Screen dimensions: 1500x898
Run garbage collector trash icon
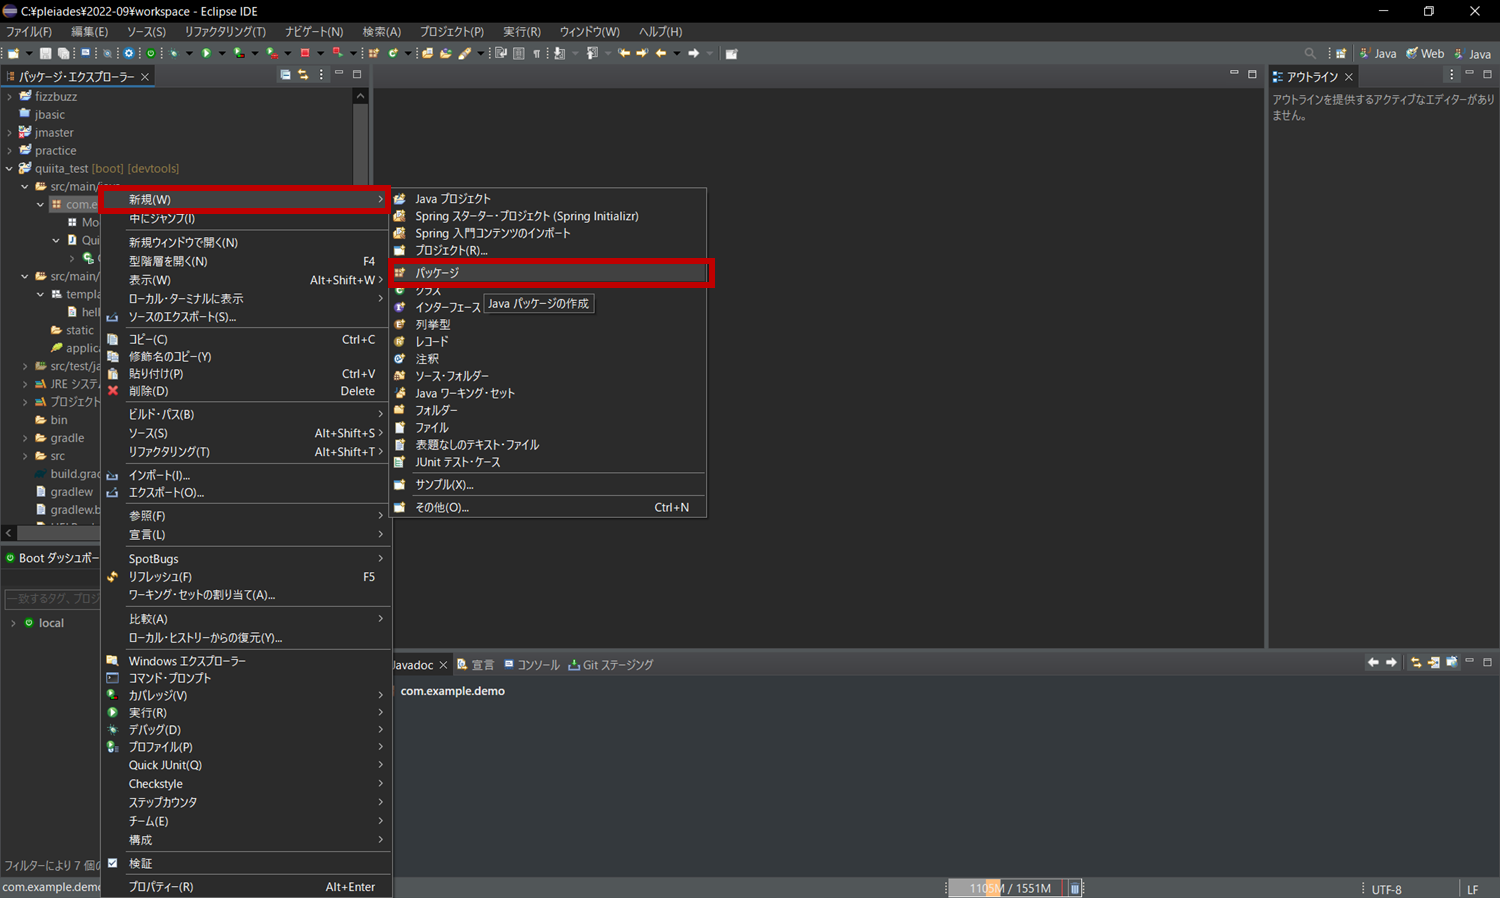click(x=1075, y=888)
